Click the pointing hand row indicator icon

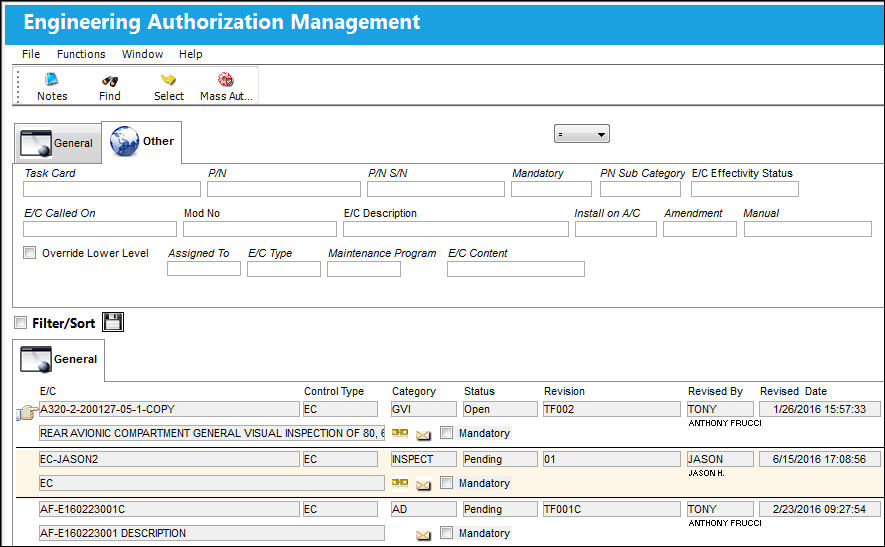pos(27,413)
